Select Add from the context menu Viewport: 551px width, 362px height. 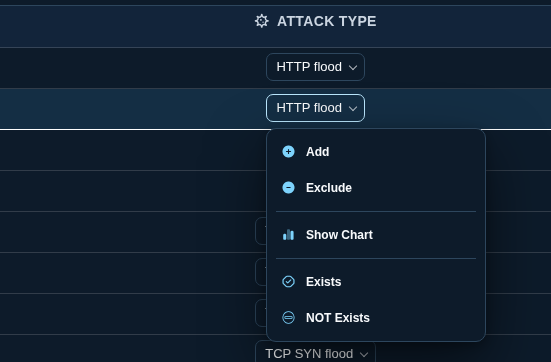pyautogui.click(x=376, y=152)
